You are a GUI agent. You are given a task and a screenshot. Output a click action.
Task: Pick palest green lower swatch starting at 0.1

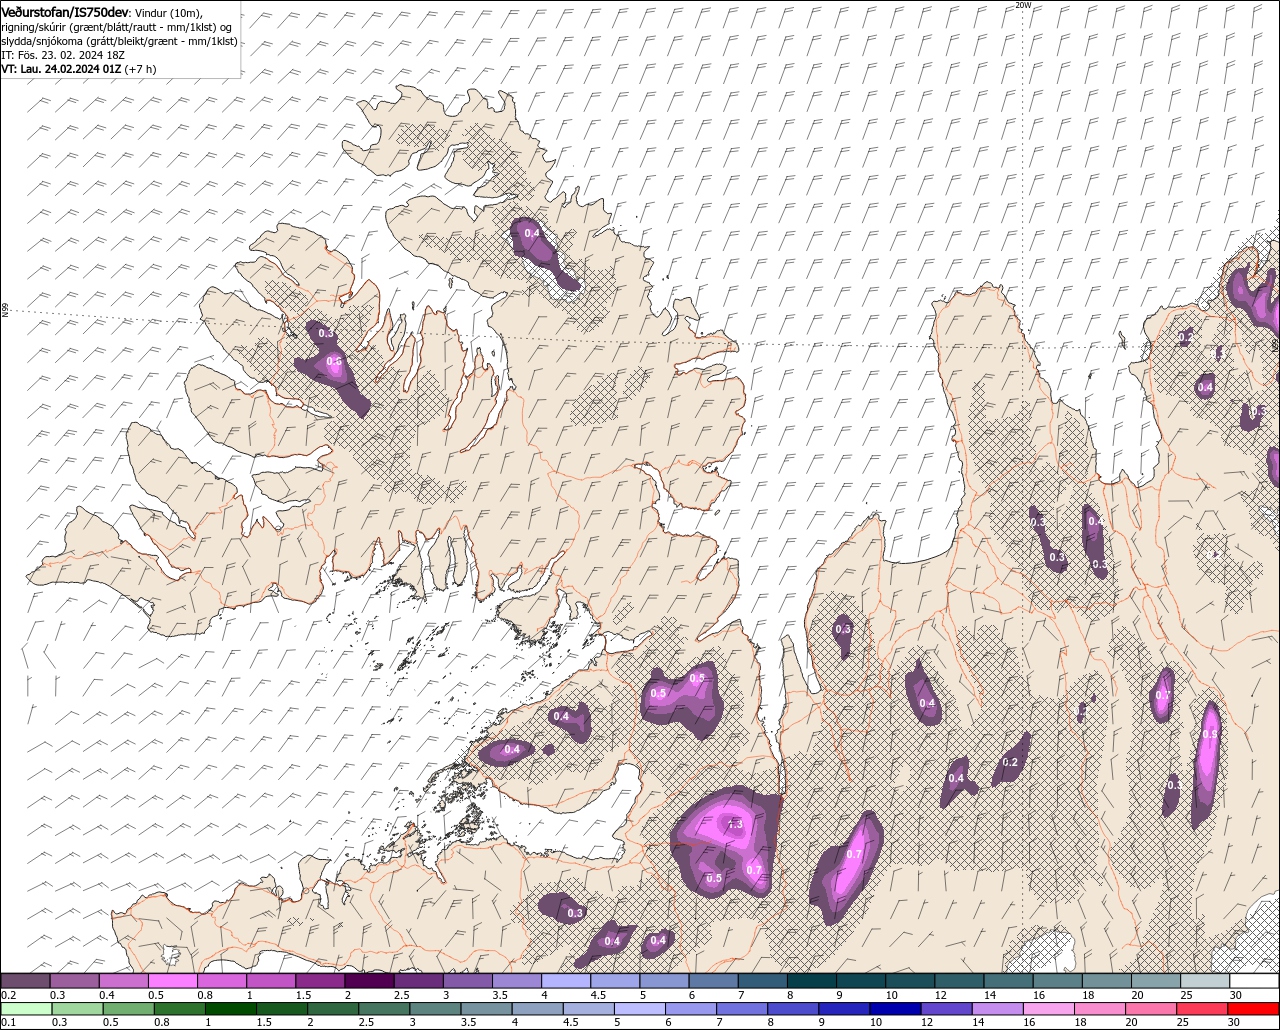click(26, 1009)
